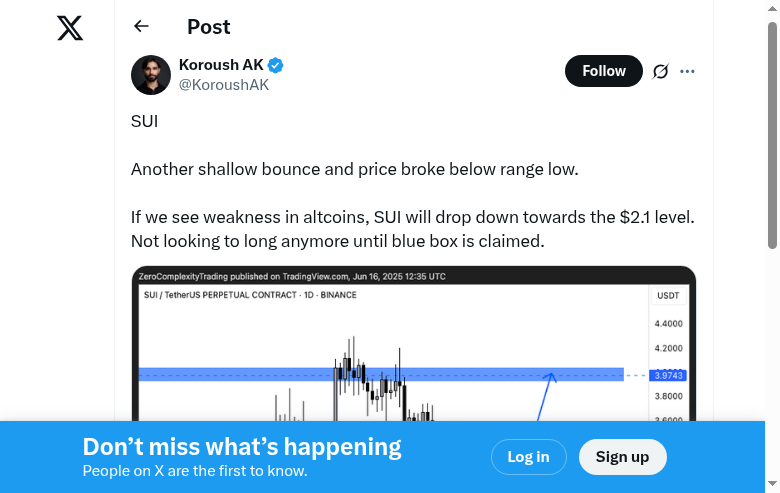This screenshot has width=780, height=493.
Task: Click the blue verified badge
Action: [276, 65]
